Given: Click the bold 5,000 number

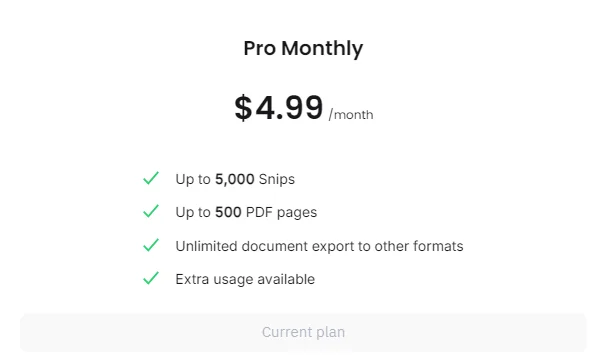Looking at the screenshot, I should coord(235,179).
